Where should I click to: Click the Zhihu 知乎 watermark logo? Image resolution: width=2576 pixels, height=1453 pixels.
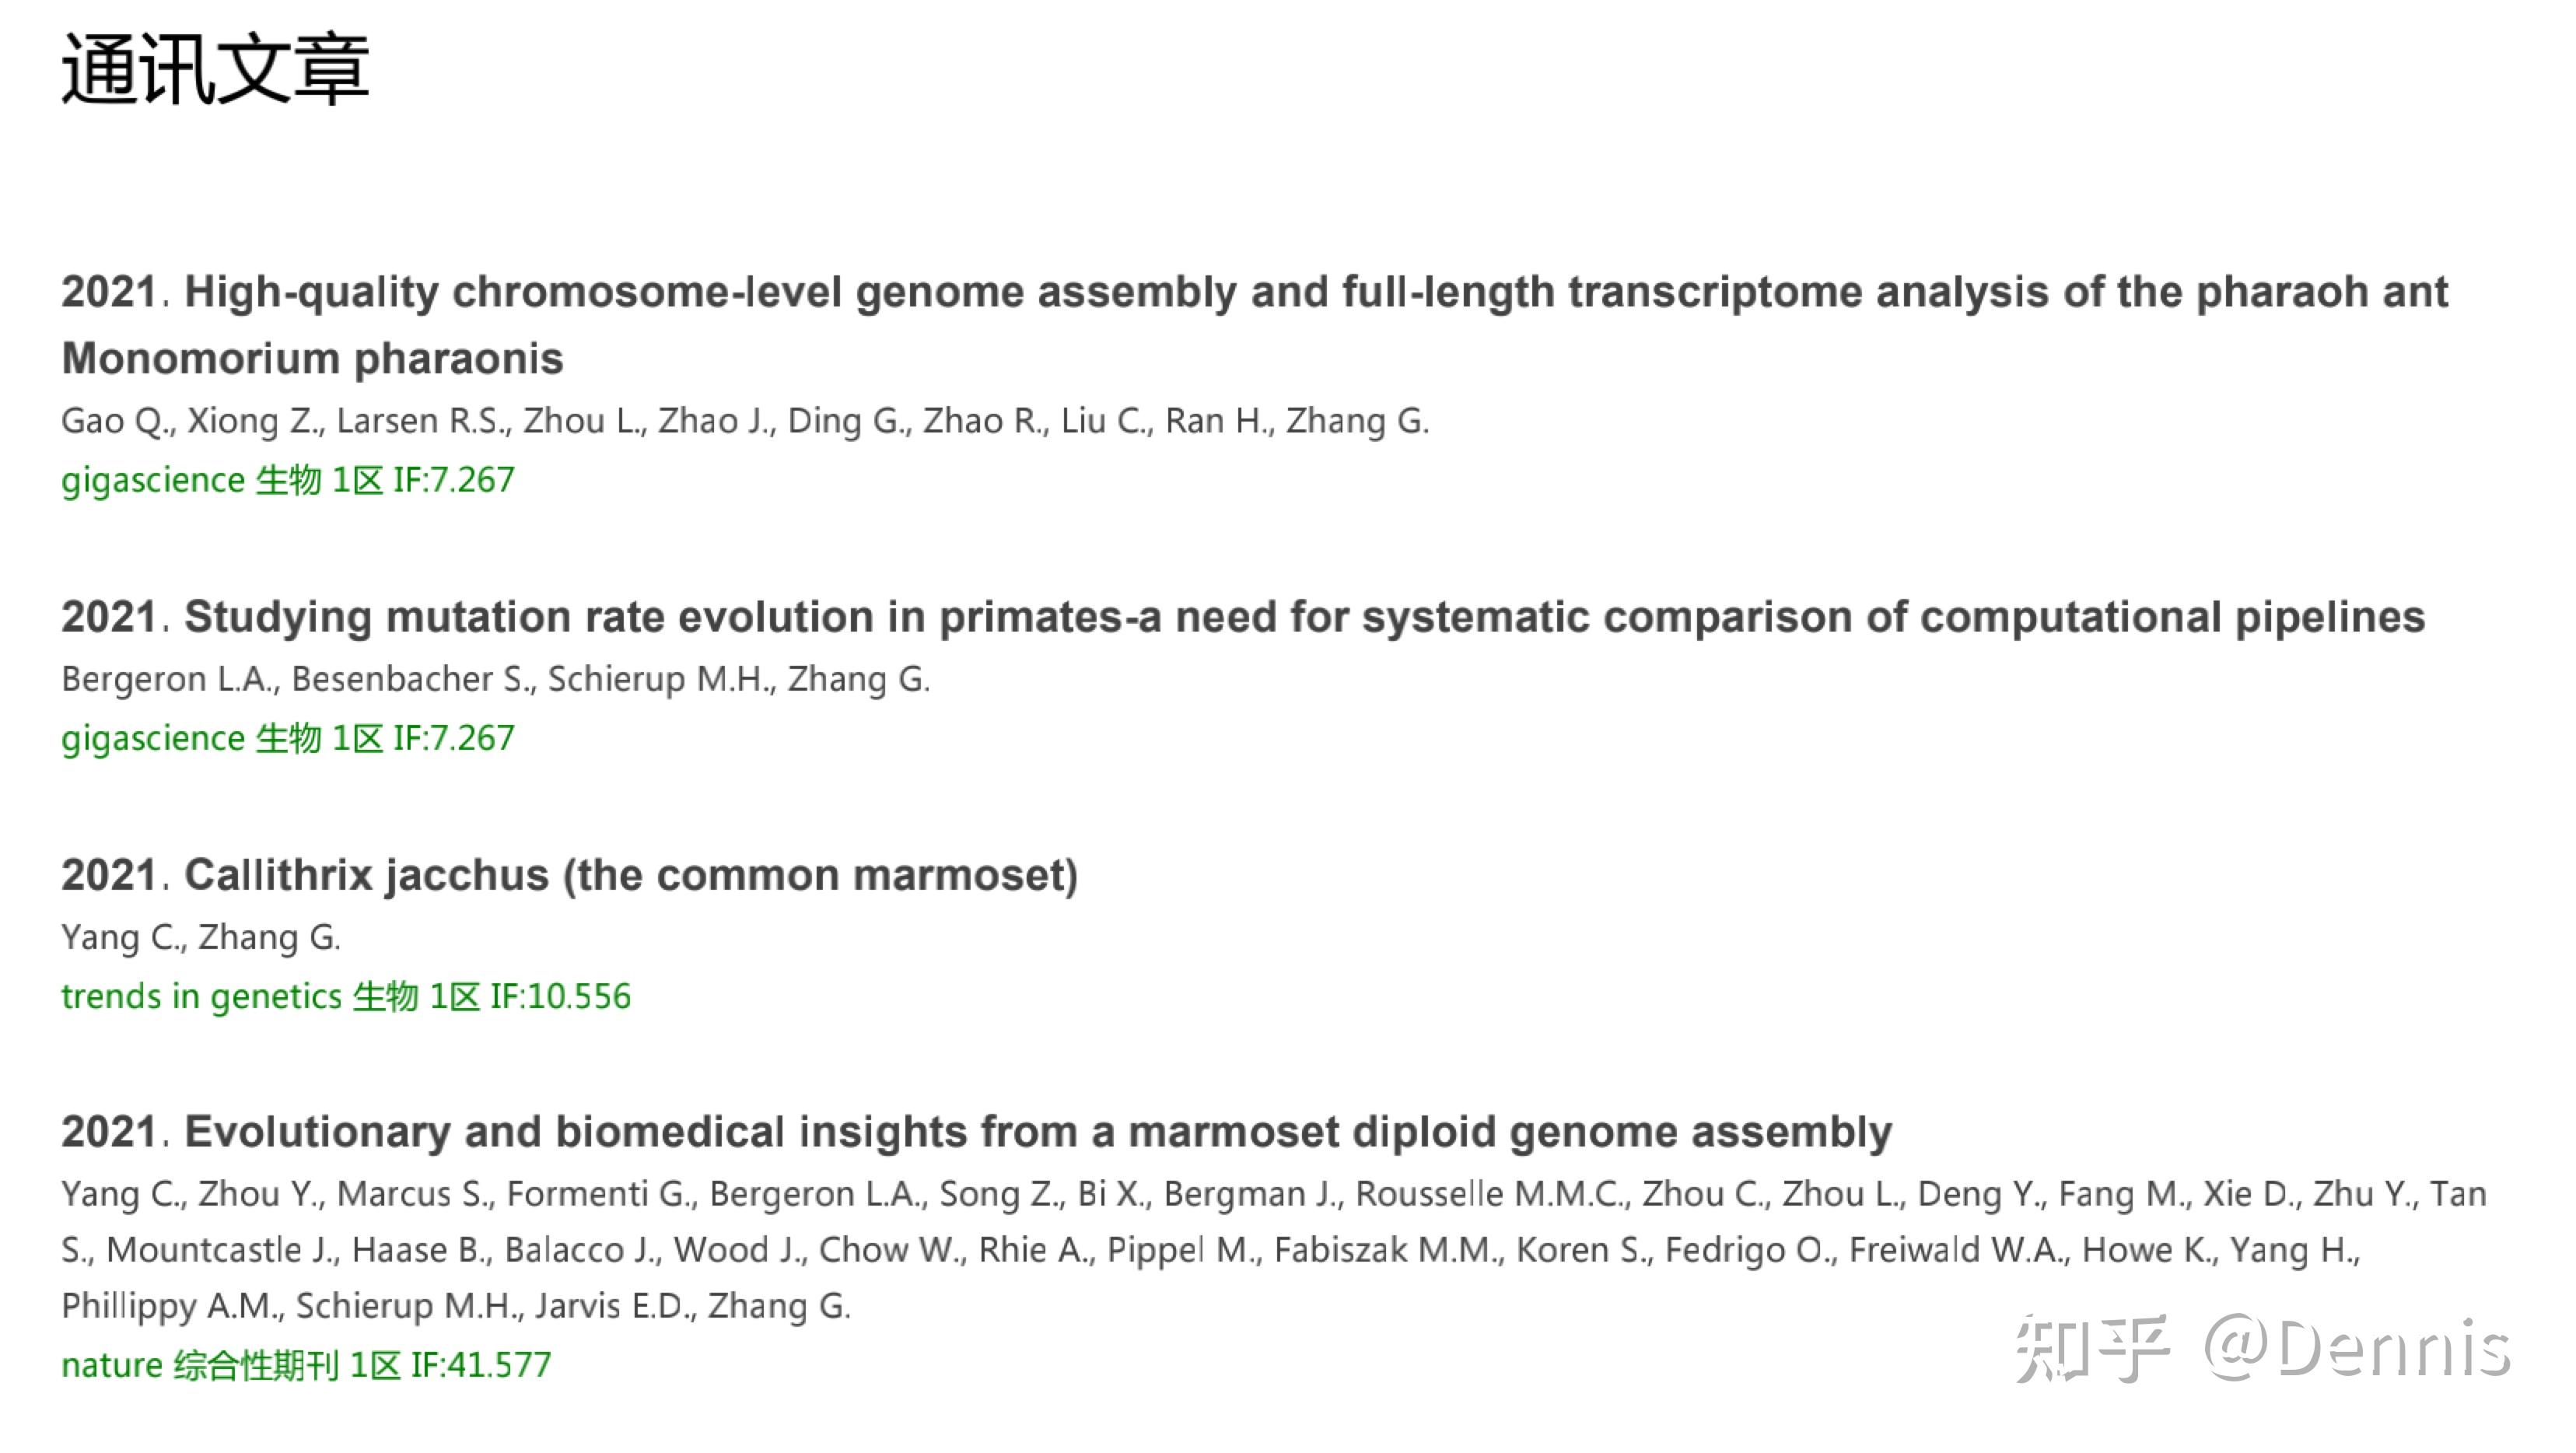pos(2092,1349)
